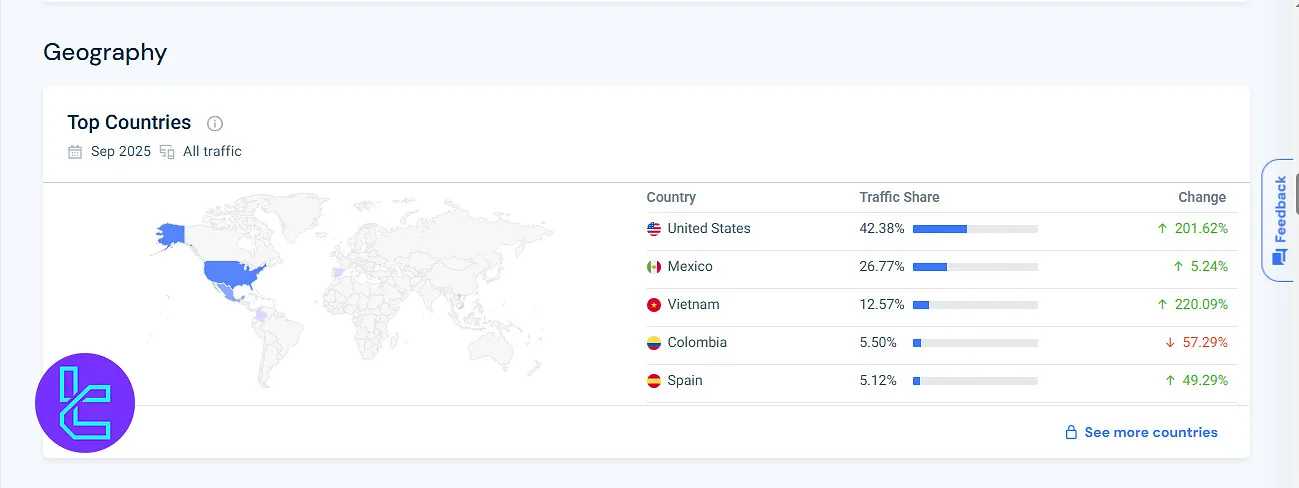Click the green up arrow next to 49.29%
This screenshot has width=1299, height=488.
coord(1170,381)
